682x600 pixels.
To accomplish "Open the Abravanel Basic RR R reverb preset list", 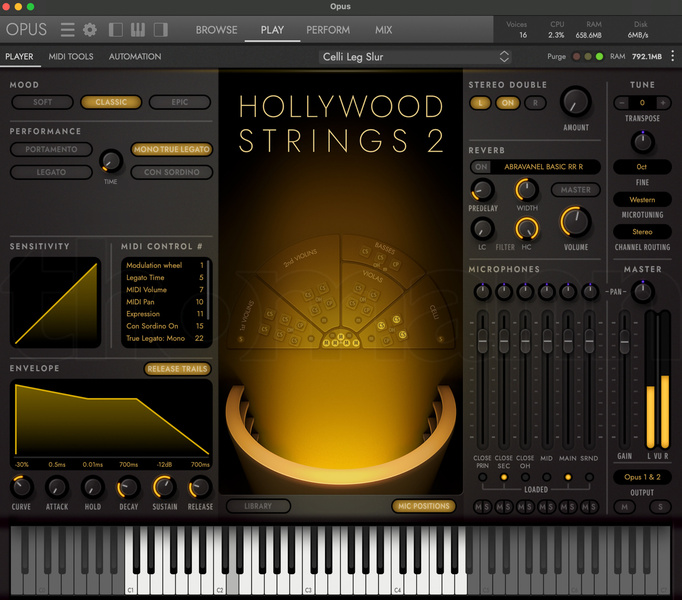I will pyautogui.click(x=544, y=167).
